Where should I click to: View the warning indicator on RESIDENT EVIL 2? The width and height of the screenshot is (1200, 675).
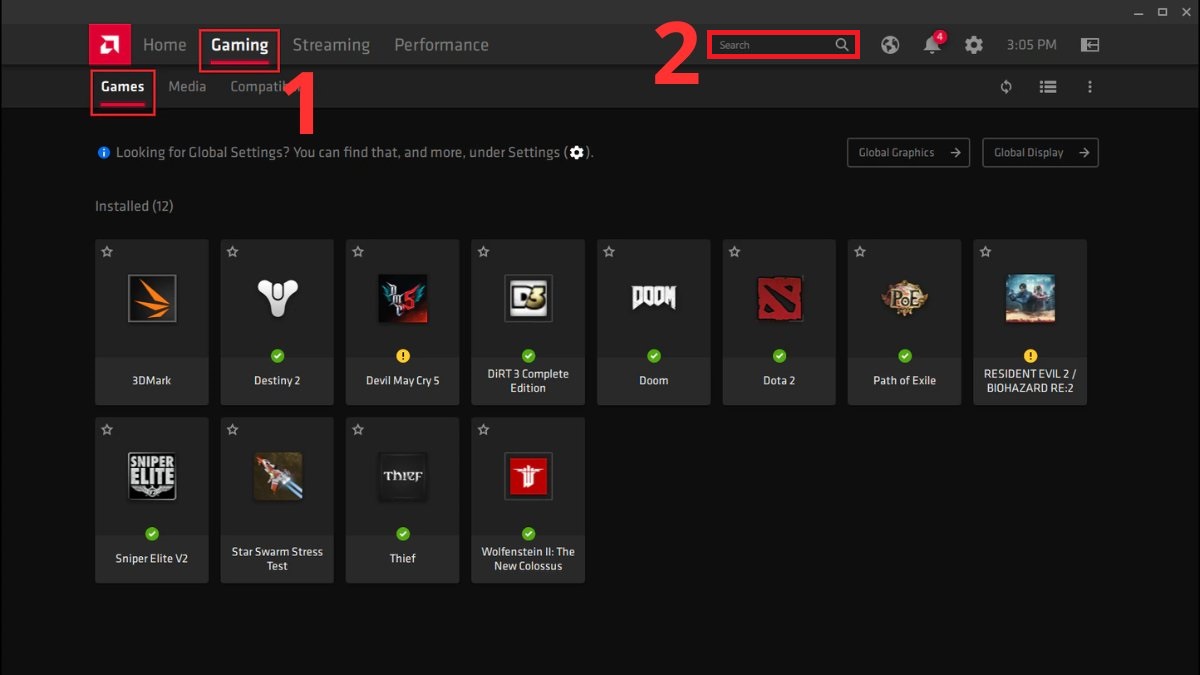point(1029,355)
